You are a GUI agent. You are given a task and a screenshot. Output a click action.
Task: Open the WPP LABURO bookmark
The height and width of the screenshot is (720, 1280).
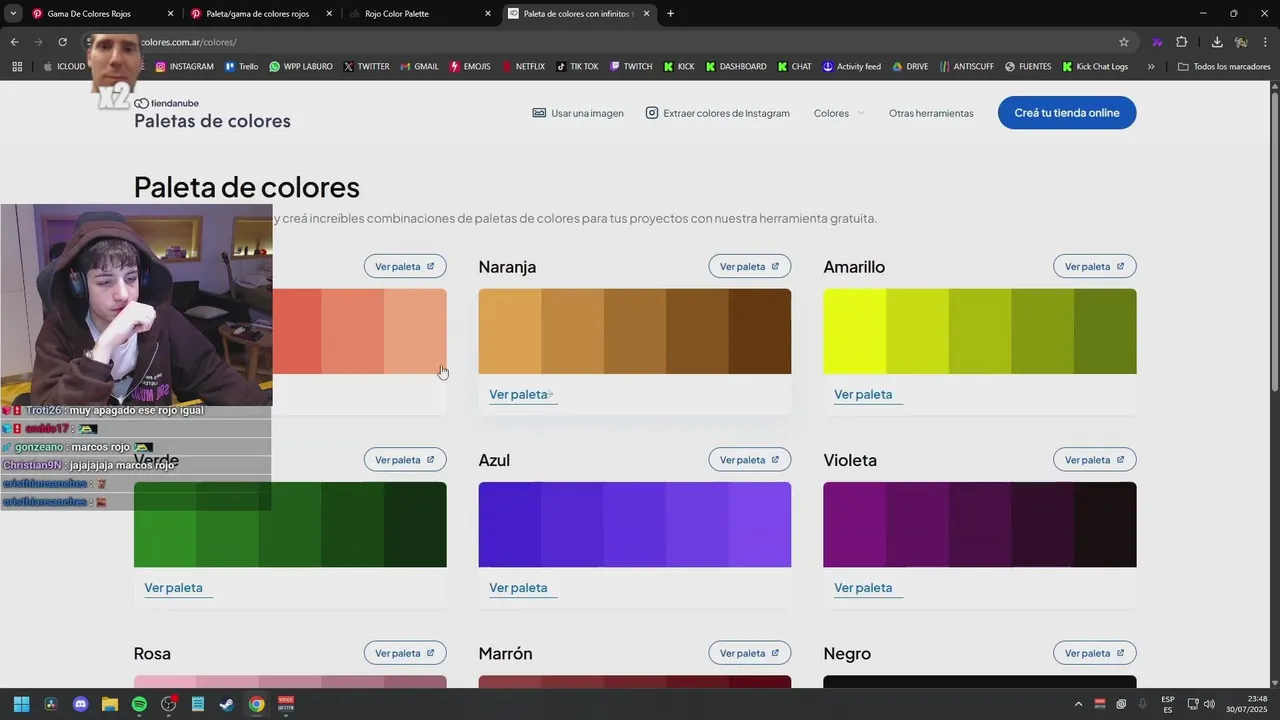[x=301, y=67]
